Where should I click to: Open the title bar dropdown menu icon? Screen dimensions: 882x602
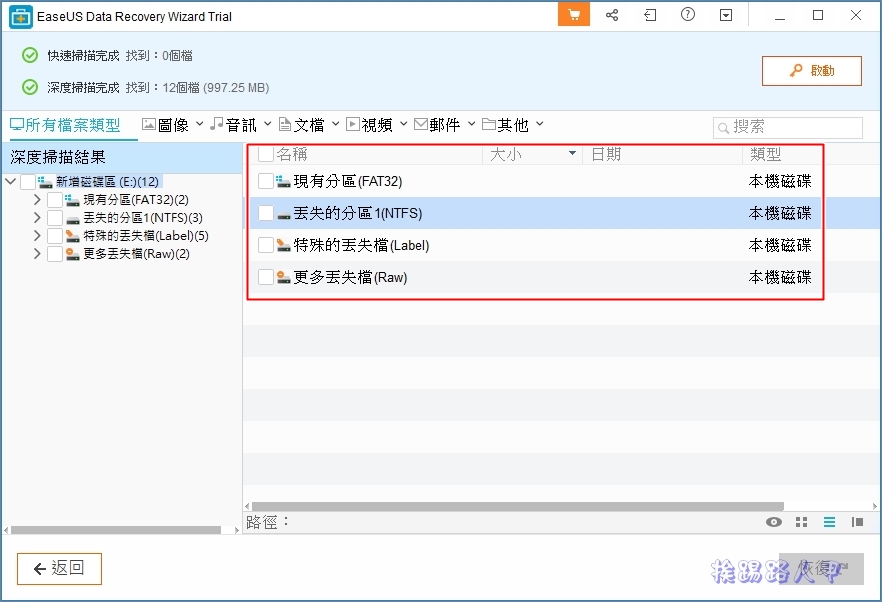[726, 15]
